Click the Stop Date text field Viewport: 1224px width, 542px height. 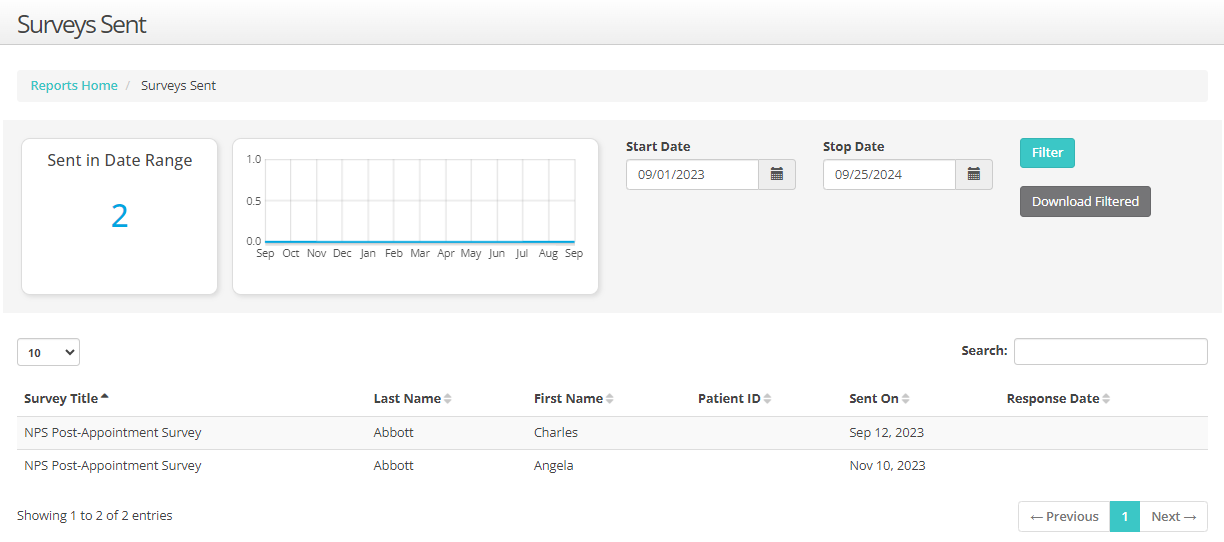click(889, 175)
